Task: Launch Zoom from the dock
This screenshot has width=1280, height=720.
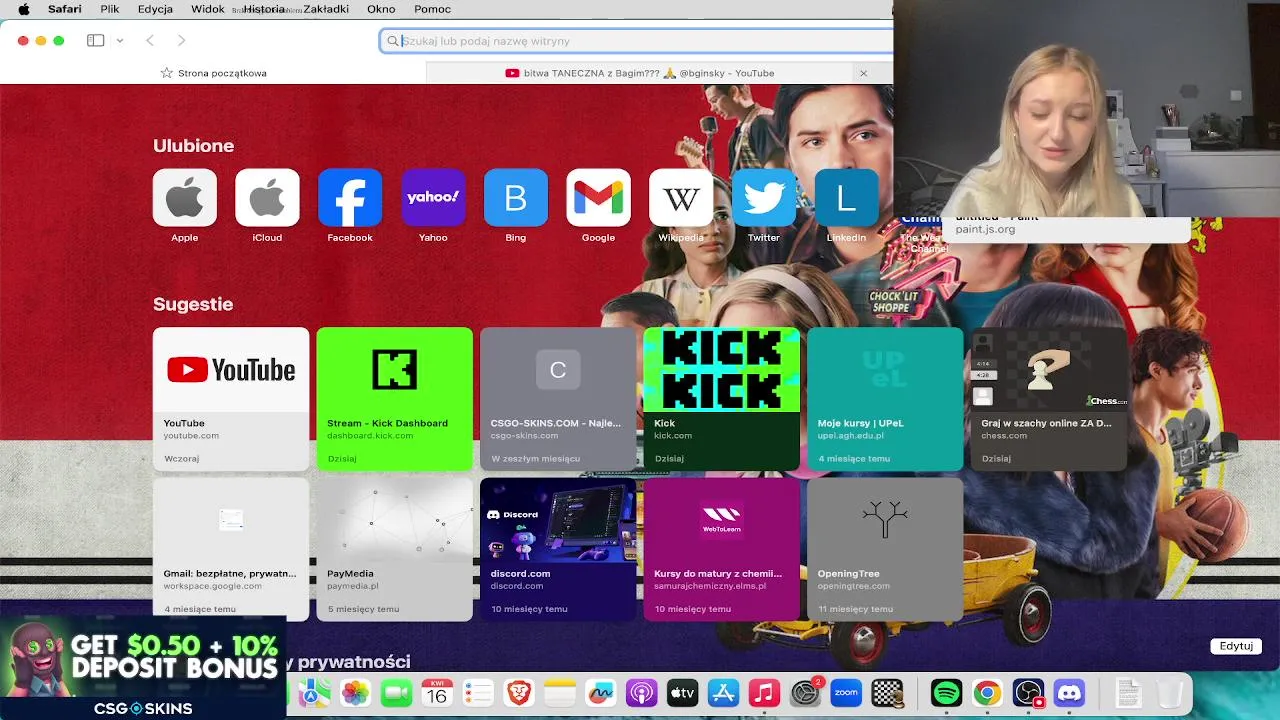Action: [x=846, y=693]
